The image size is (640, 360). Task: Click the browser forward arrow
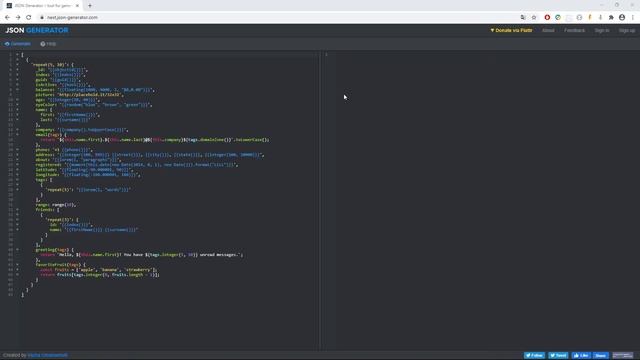pos(18,18)
